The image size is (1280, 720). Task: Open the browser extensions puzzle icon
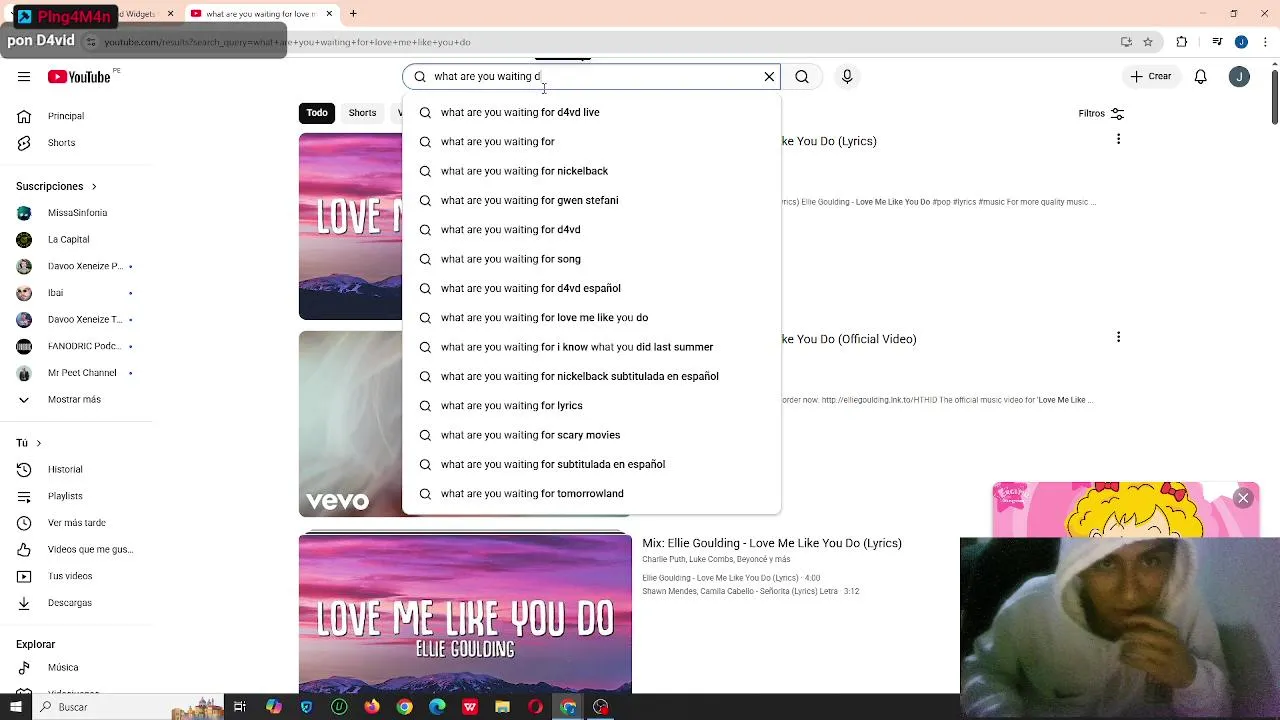pos(1182,42)
